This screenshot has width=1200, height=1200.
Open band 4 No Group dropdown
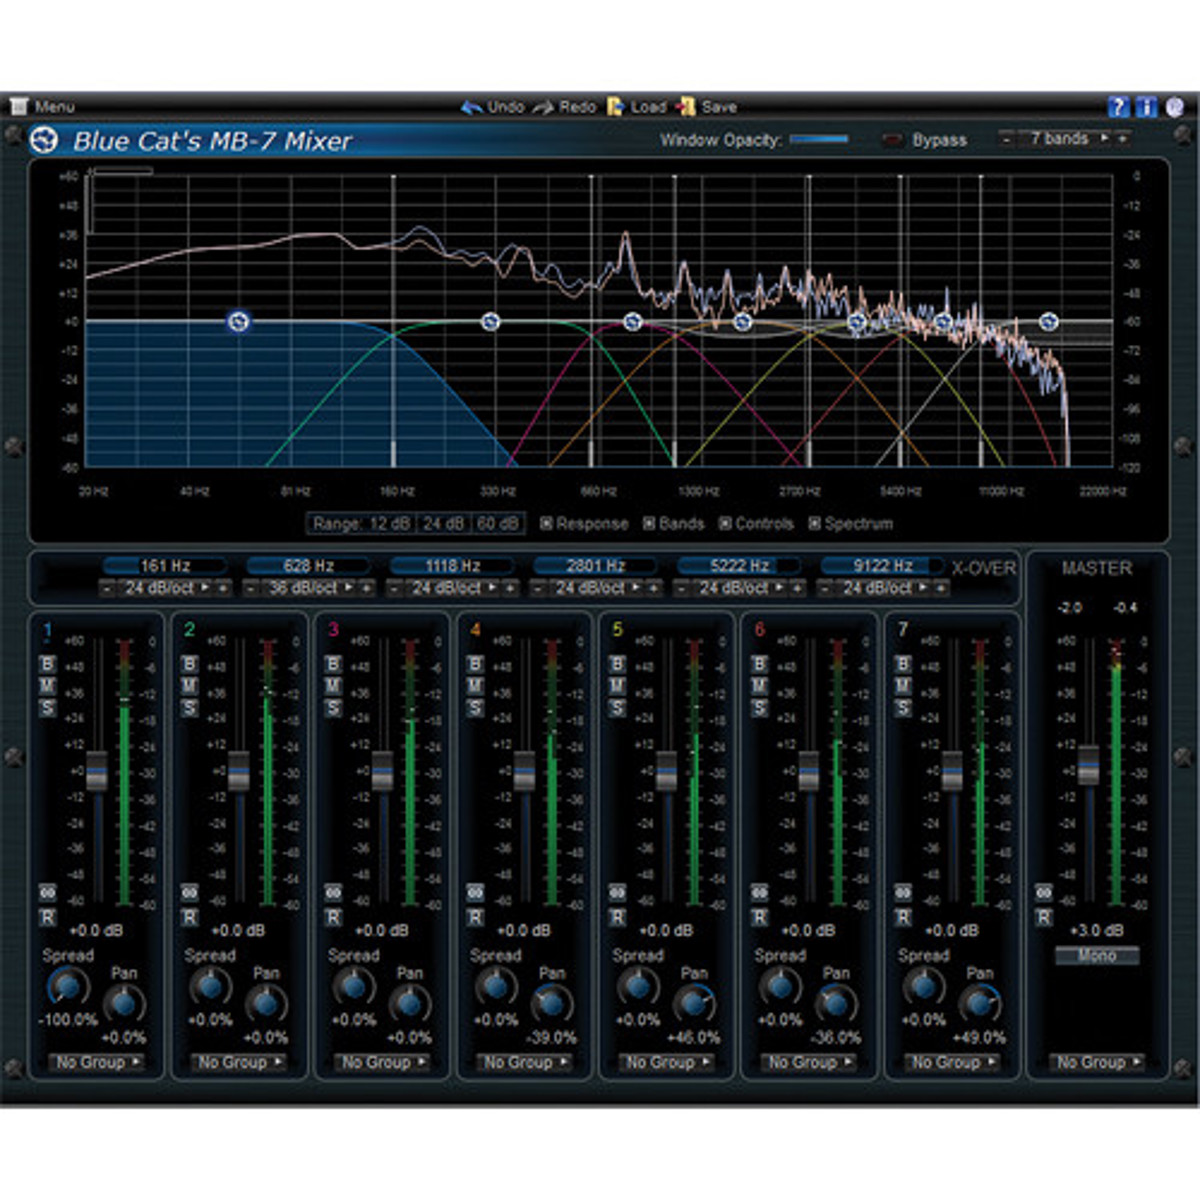coord(525,1062)
